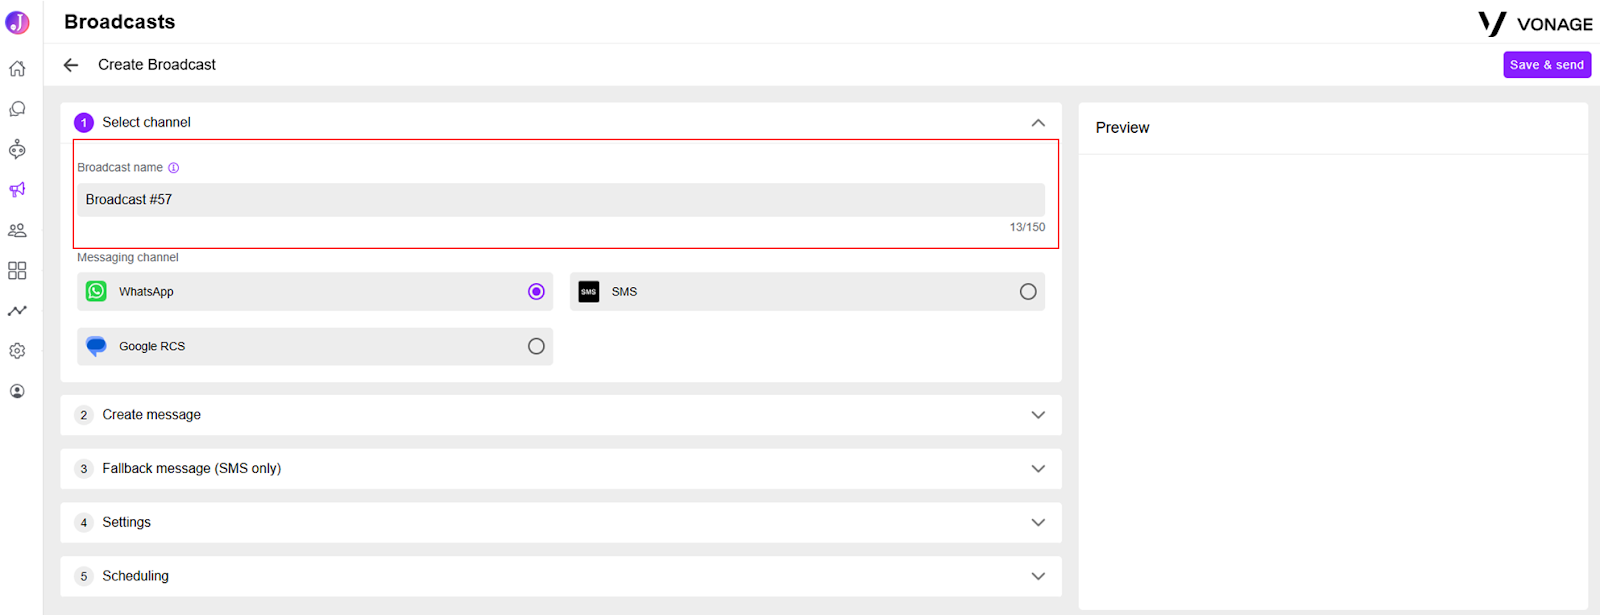Image resolution: width=1600 pixels, height=615 pixels.
Task: Open the grid apps sidebar icon
Action: click(x=17, y=271)
